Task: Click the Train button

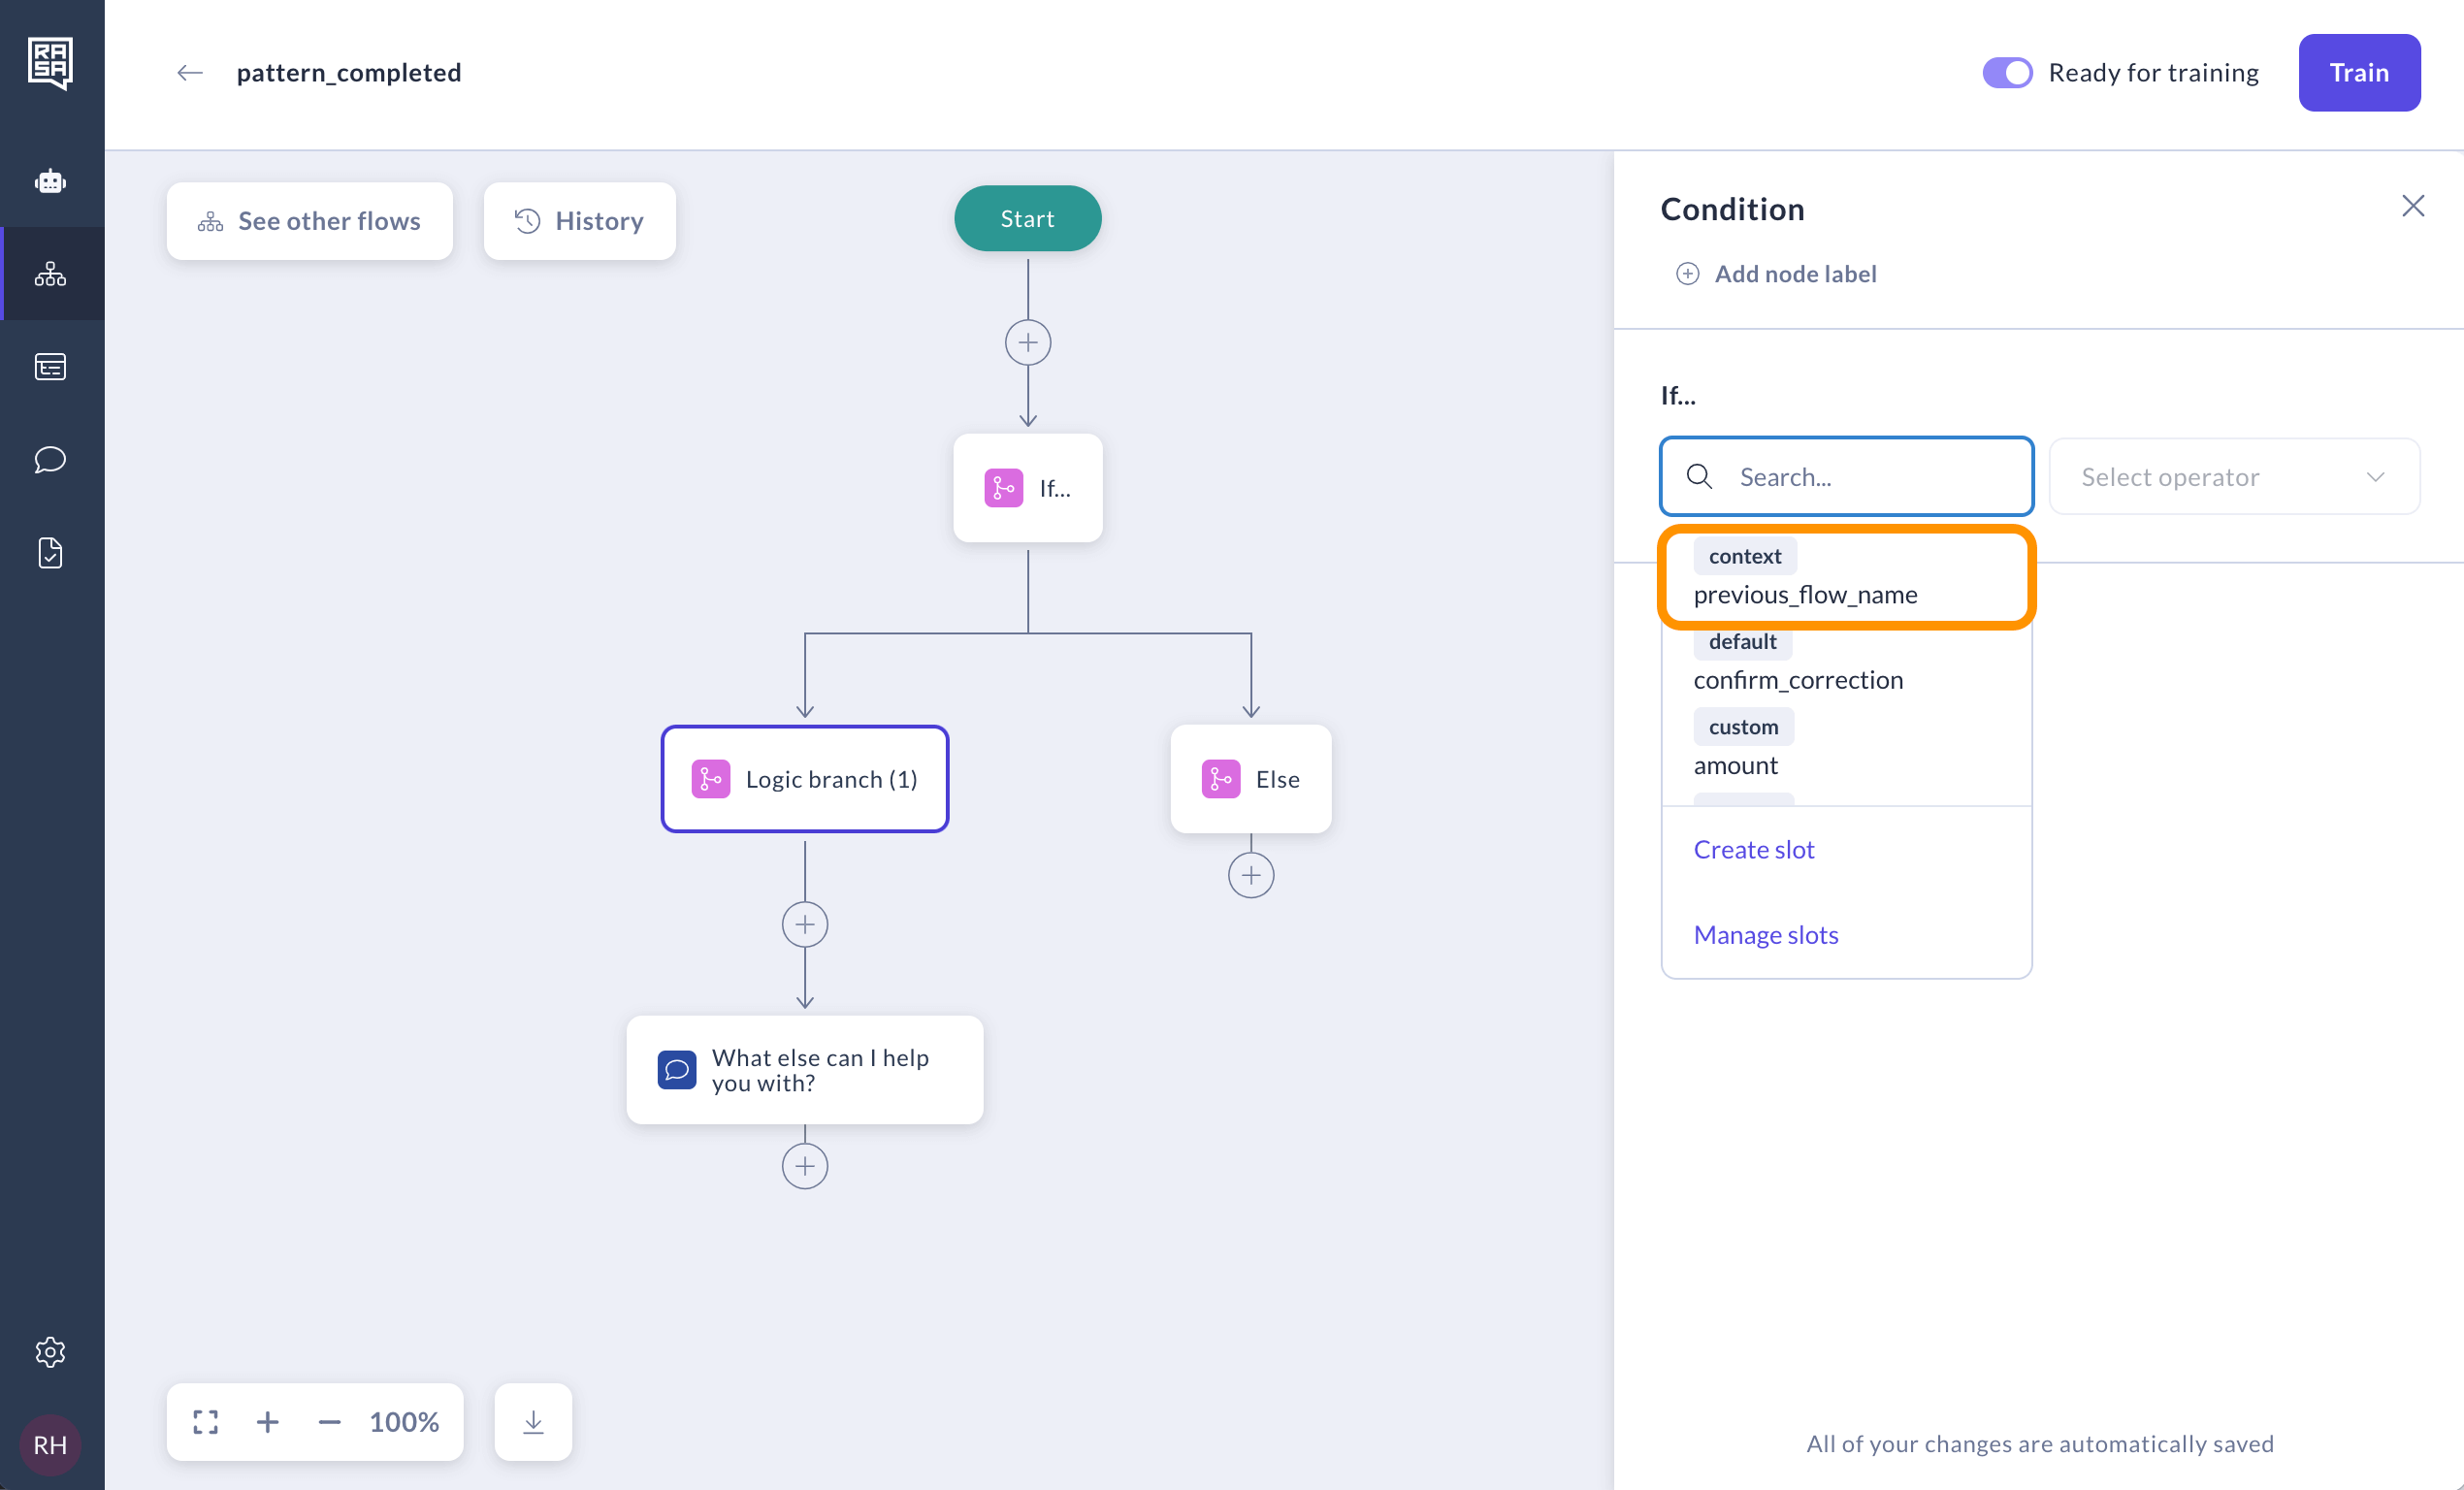Action: pos(2358,72)
